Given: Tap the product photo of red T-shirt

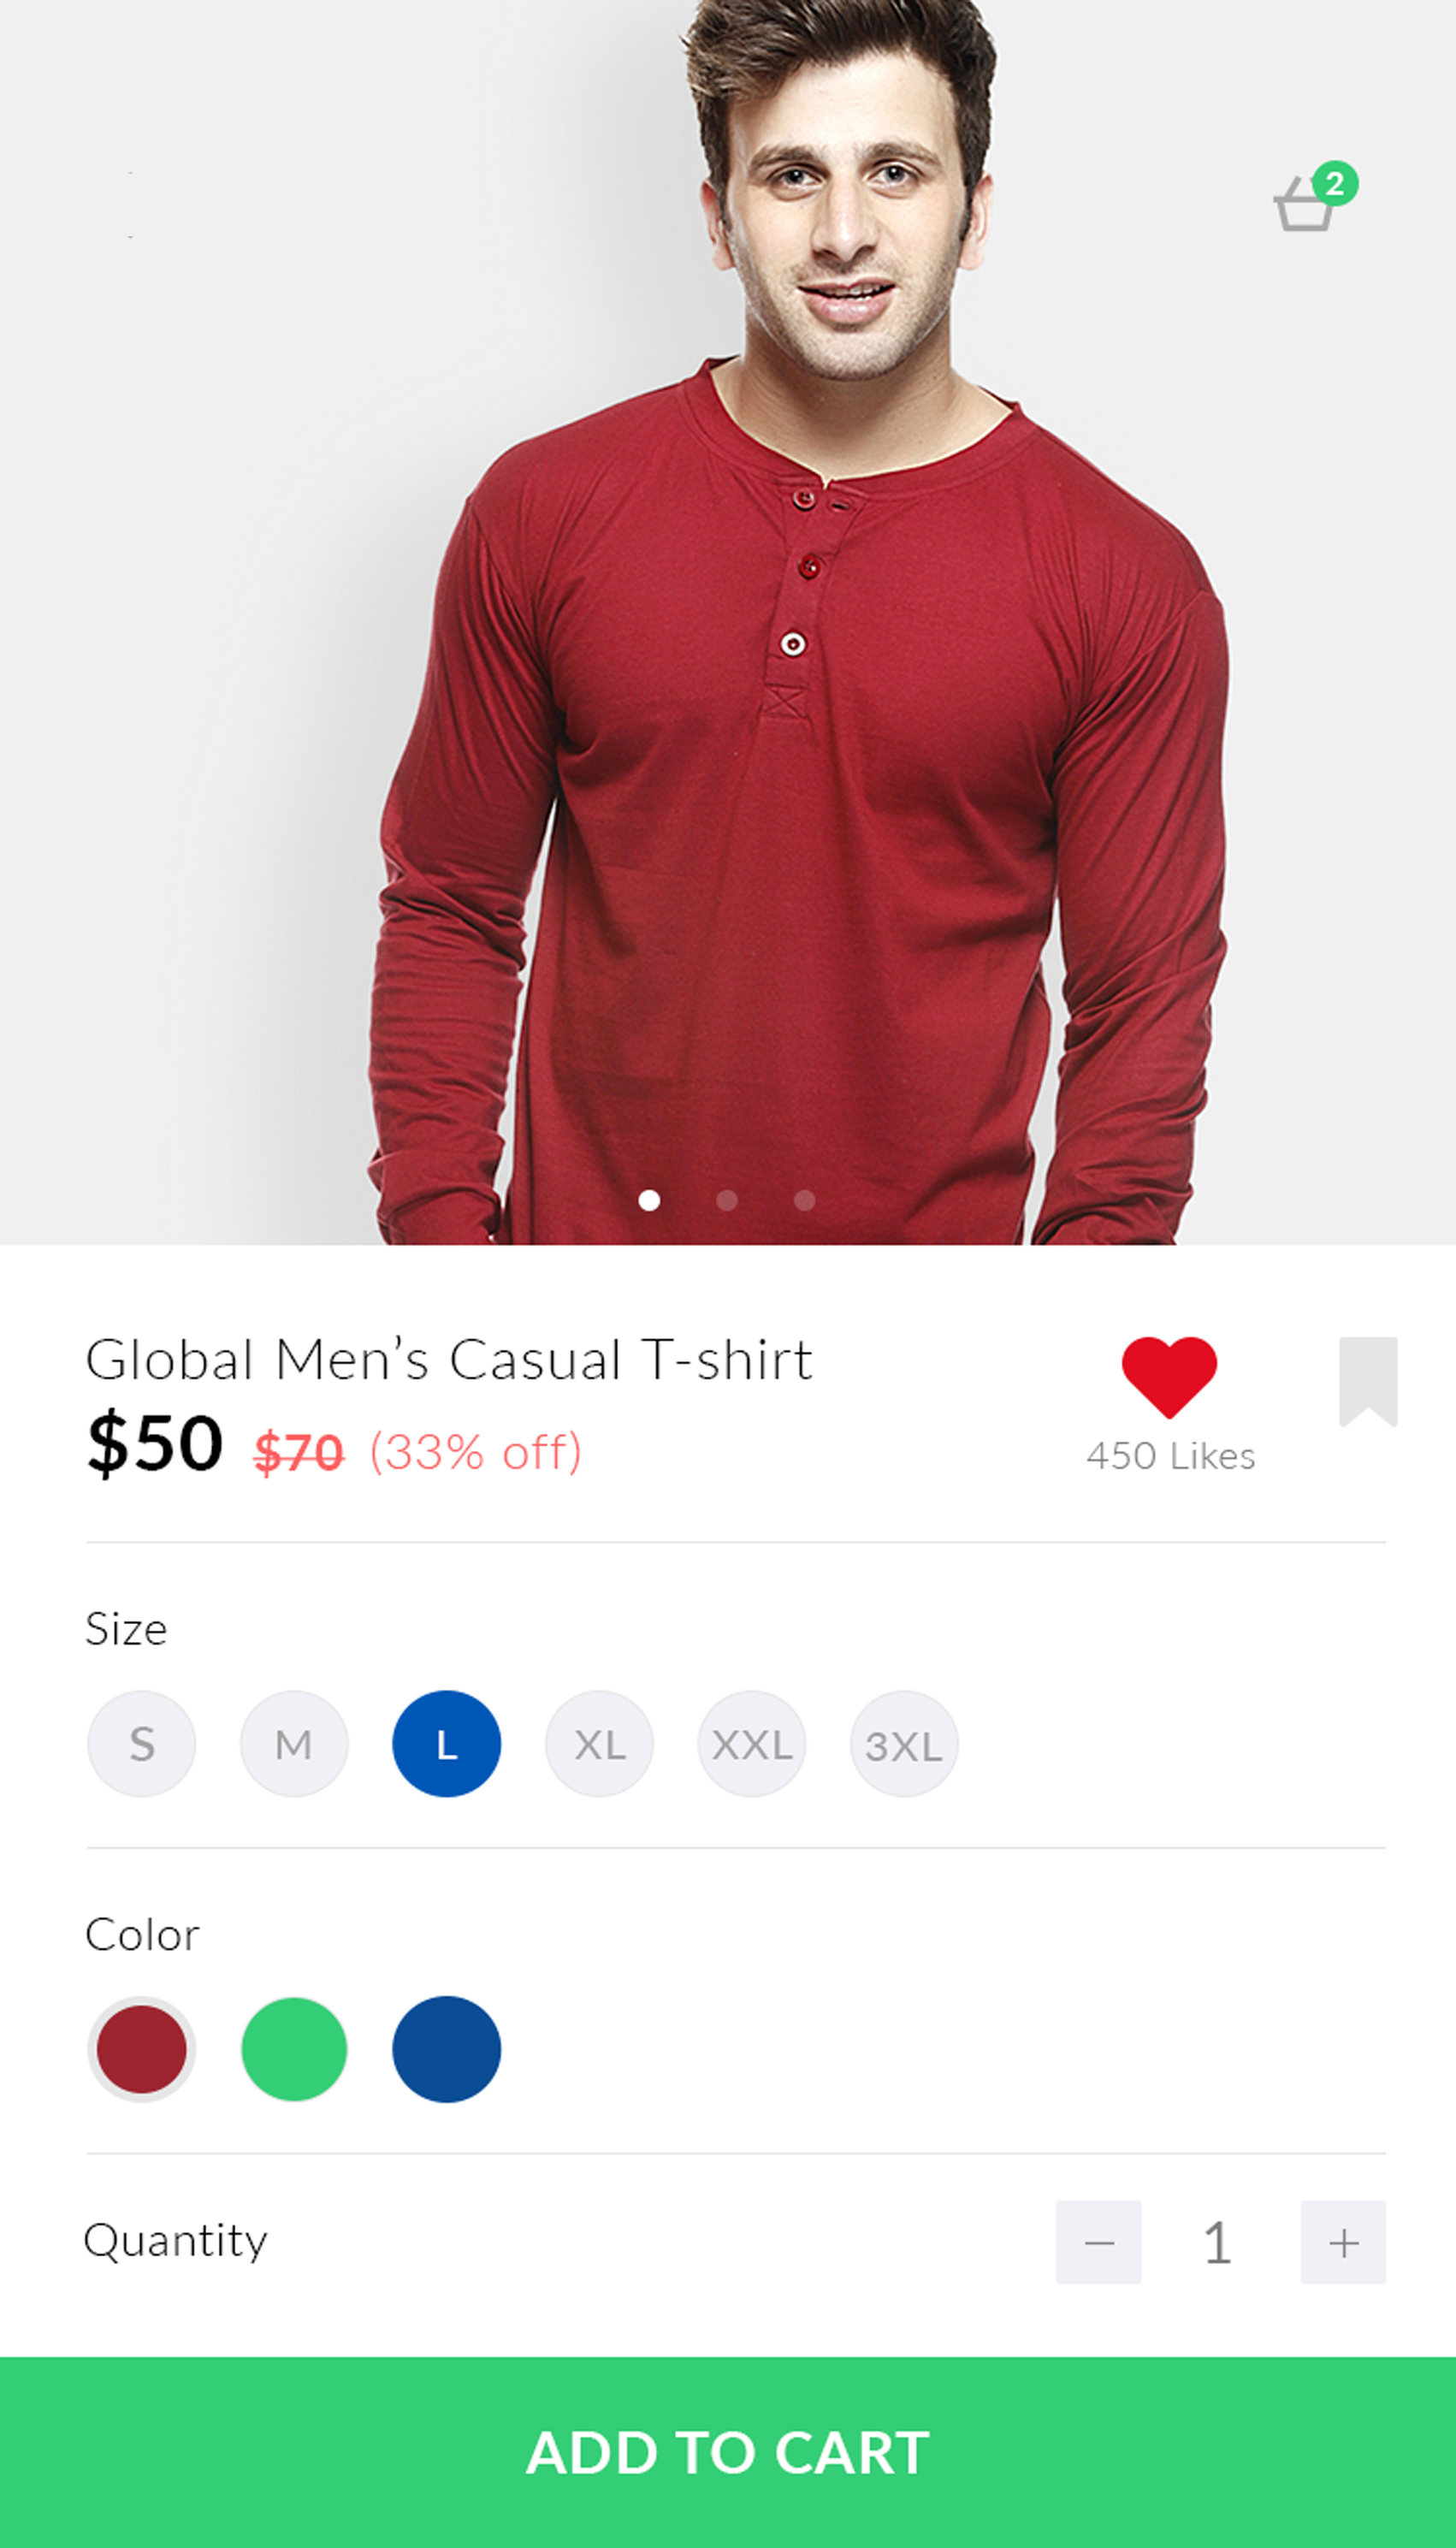Looking at the screenshot, I should 728,622.
